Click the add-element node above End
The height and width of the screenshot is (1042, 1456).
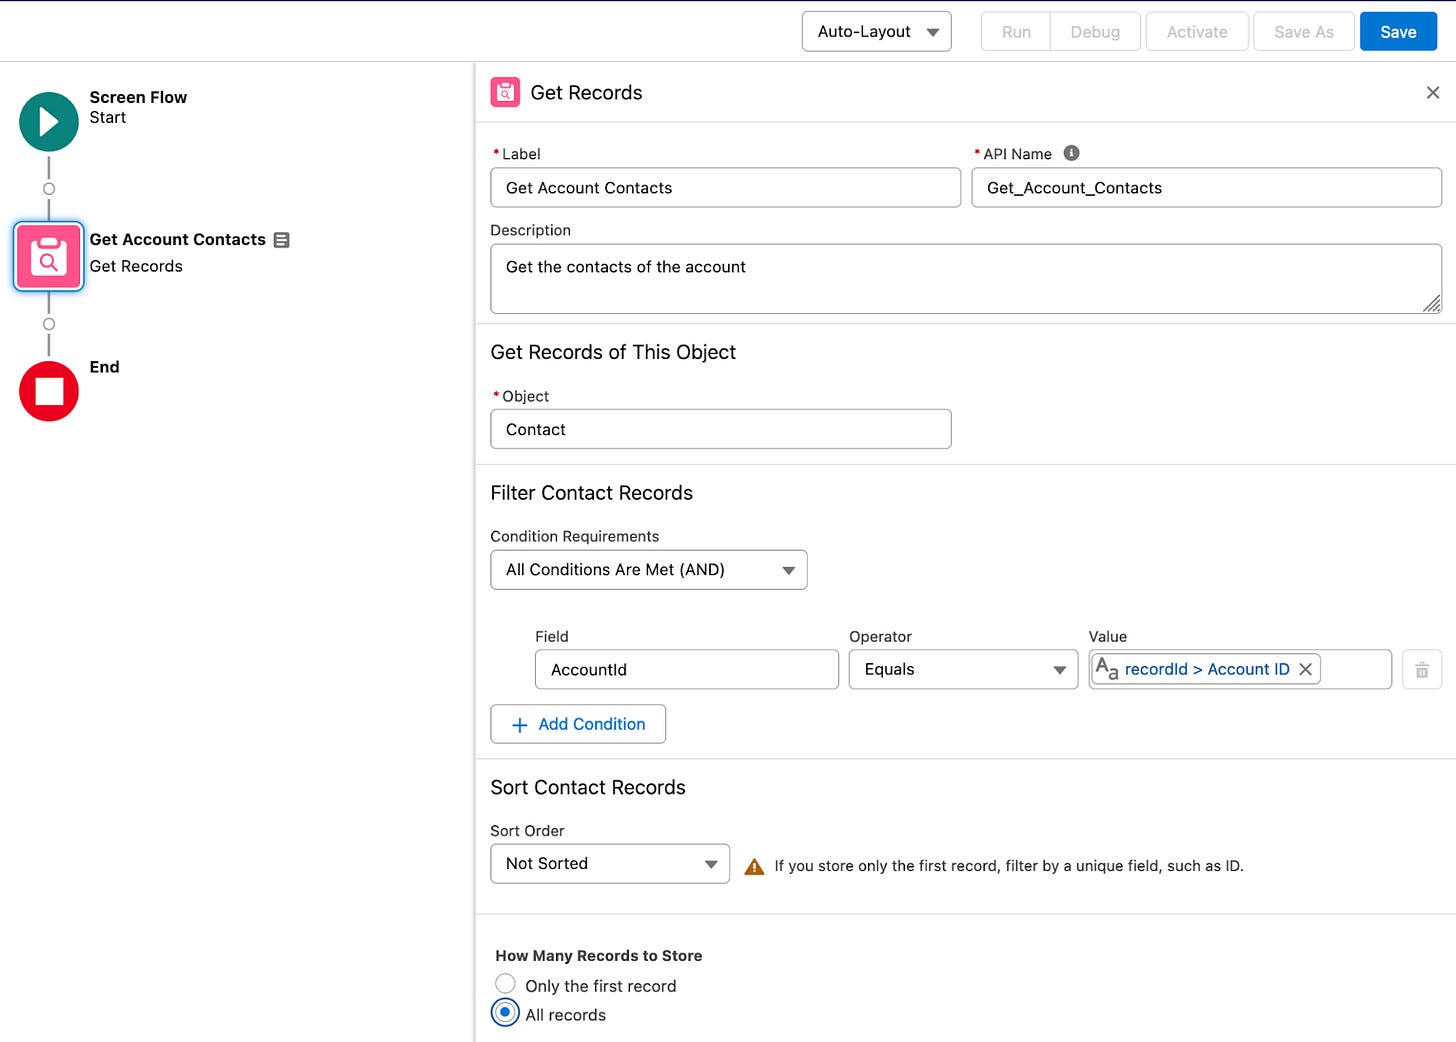pyautogui.click(x=49, y=324)
